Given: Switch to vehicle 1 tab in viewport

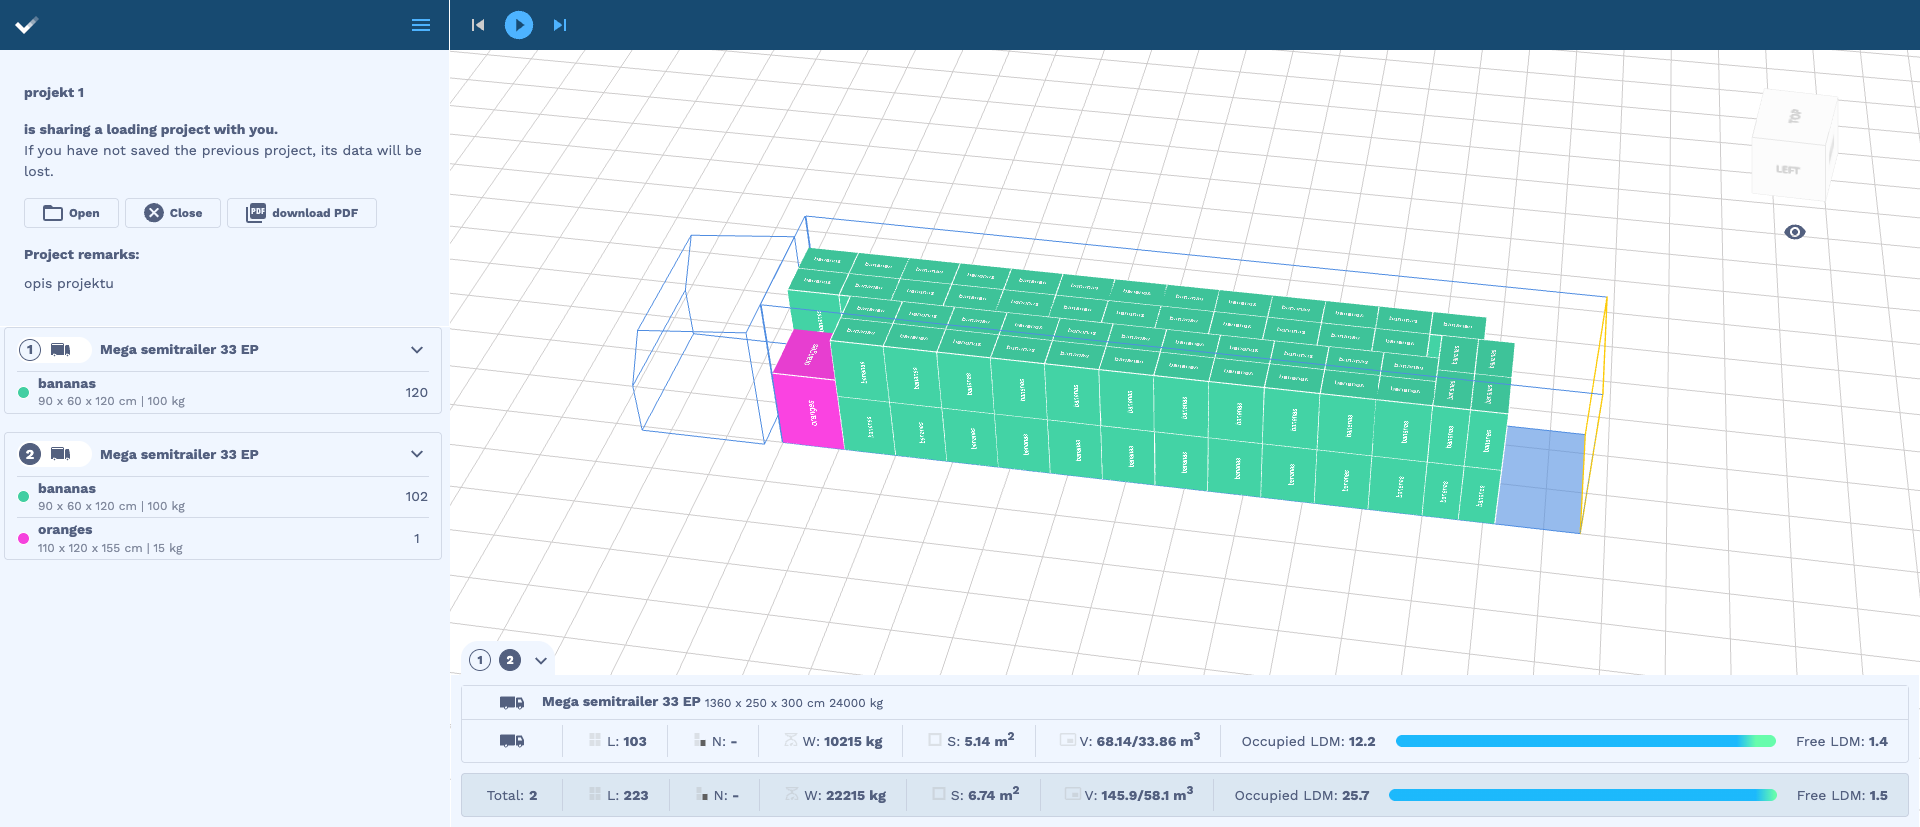Looking at the screenshot, I should tap(480, 660).
